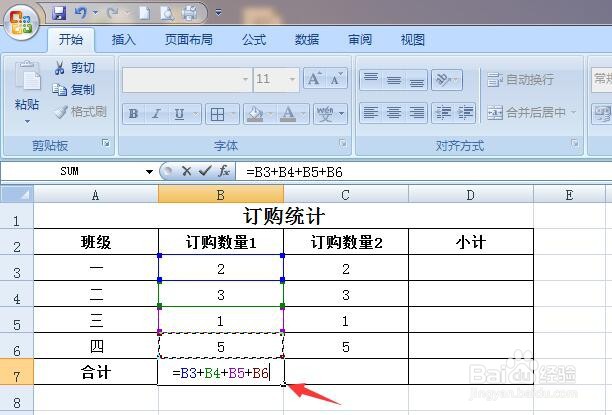
Task: Select column B header
Action: pyautogui.click(x=221, y=194)
